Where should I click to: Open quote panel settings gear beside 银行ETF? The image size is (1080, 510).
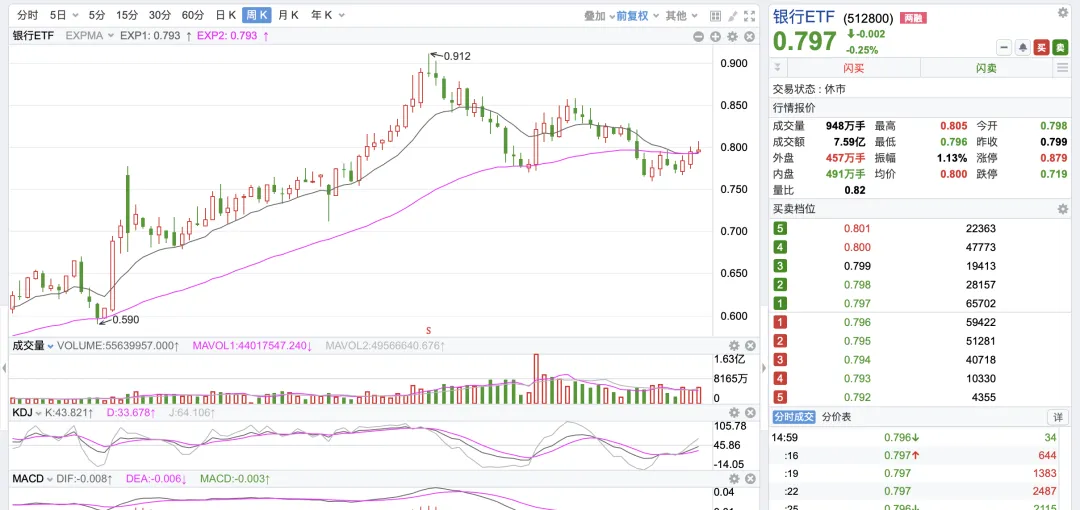[x=1063, y=12]
